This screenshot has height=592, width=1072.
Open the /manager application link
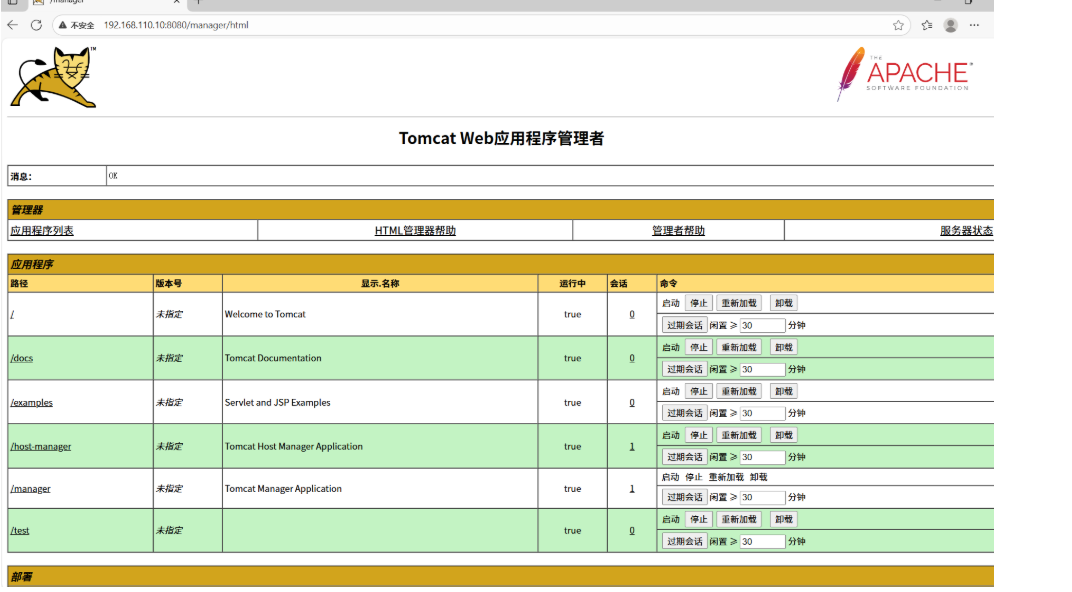(x=30, y=489)
